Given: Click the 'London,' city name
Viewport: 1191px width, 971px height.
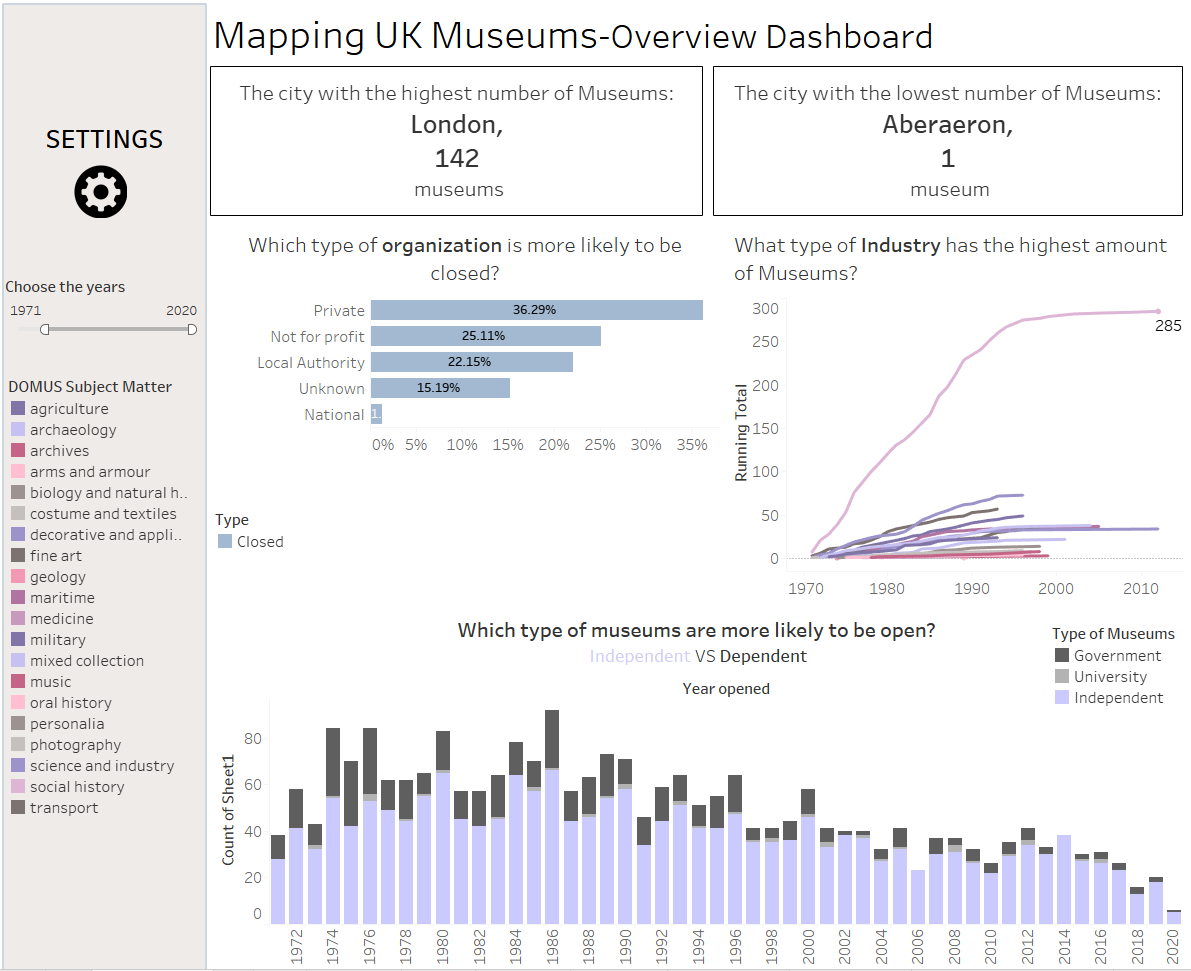Looking at the screenshot, I should point(456,124).
